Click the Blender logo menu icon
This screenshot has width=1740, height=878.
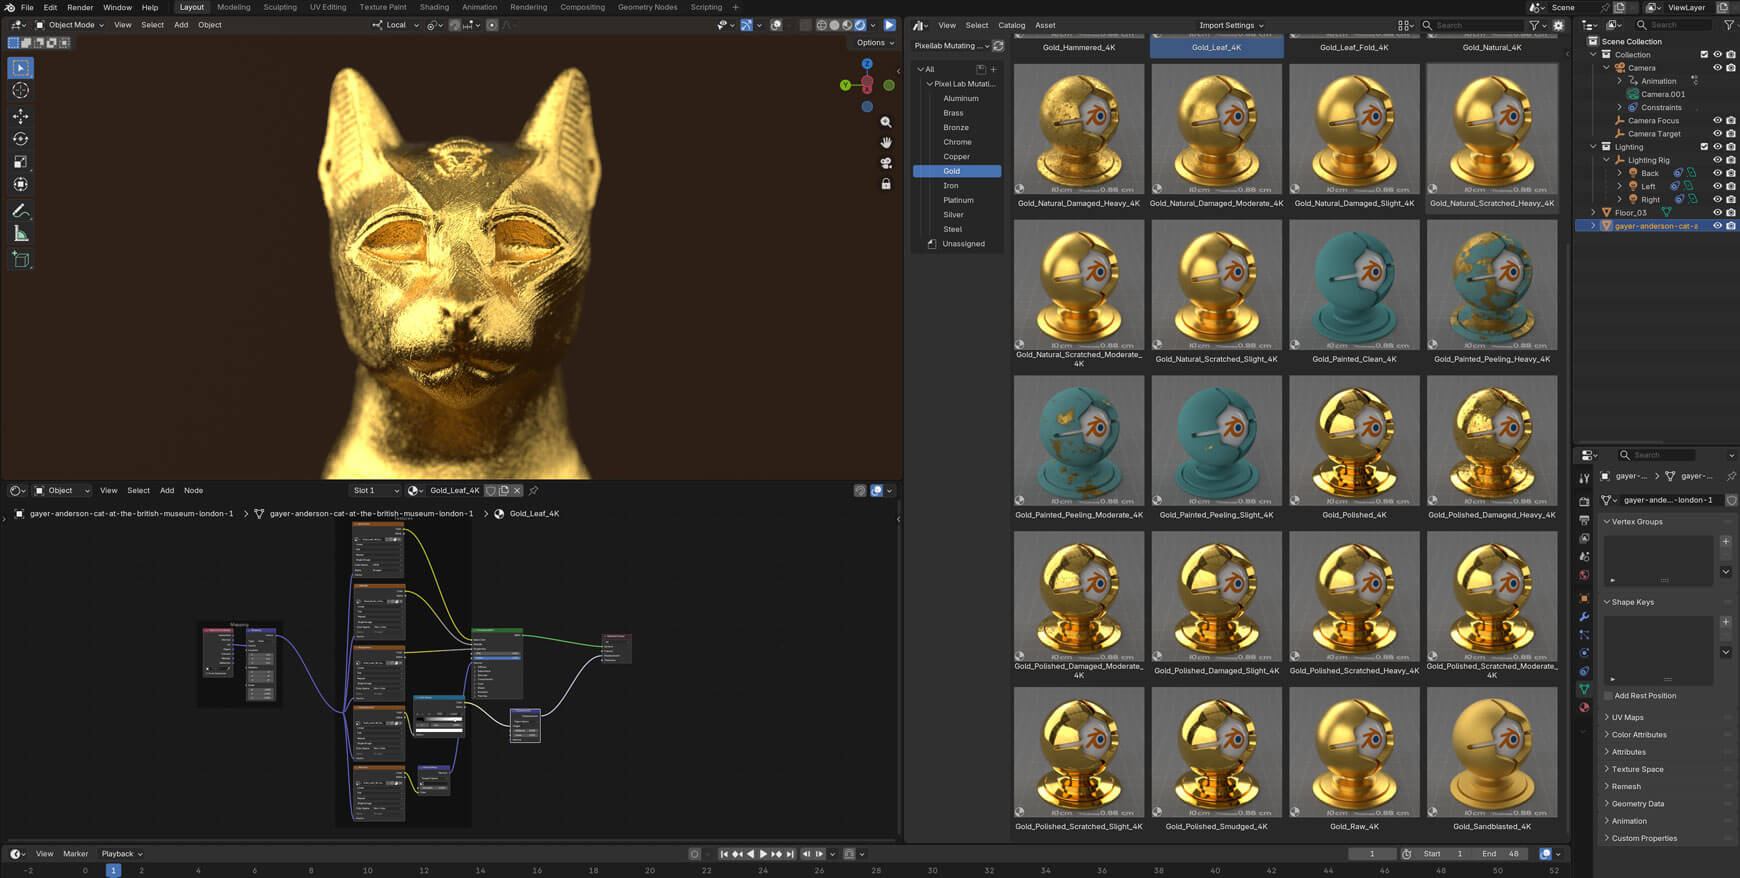[9, 7]
